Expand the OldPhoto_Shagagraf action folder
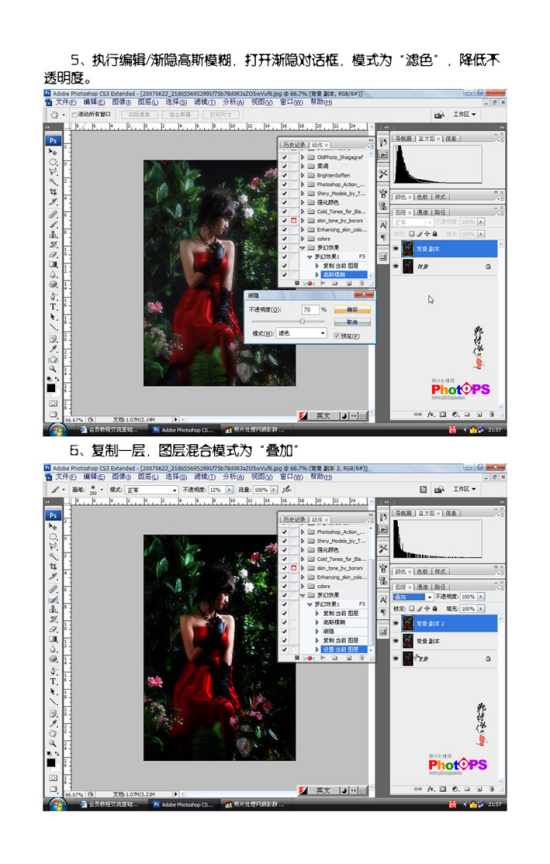 pyautogui.click(x=303, y=157)
